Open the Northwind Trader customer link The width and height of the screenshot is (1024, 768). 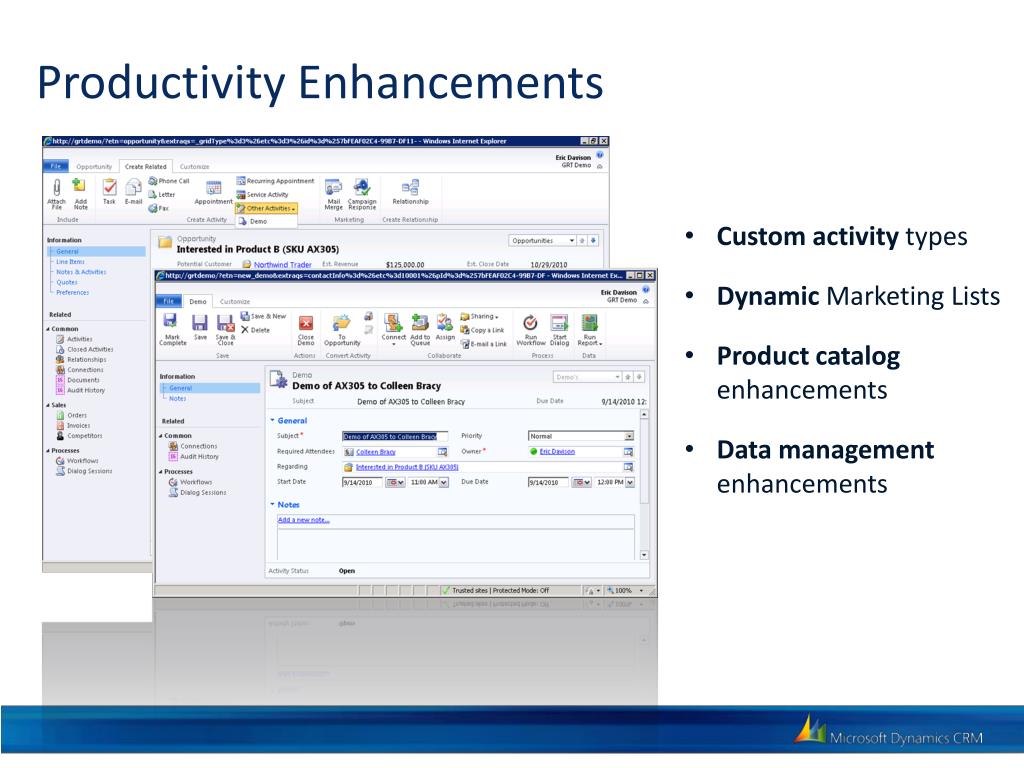coord(282,264)
